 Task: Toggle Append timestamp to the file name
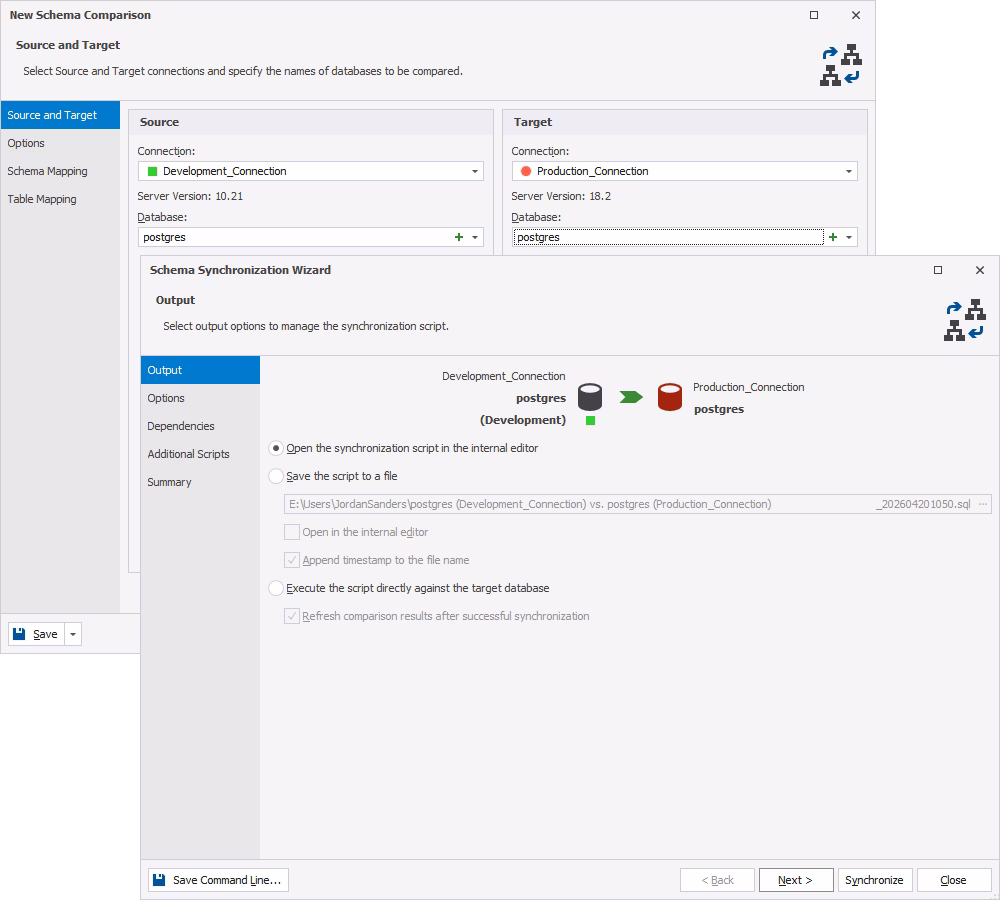291,560
